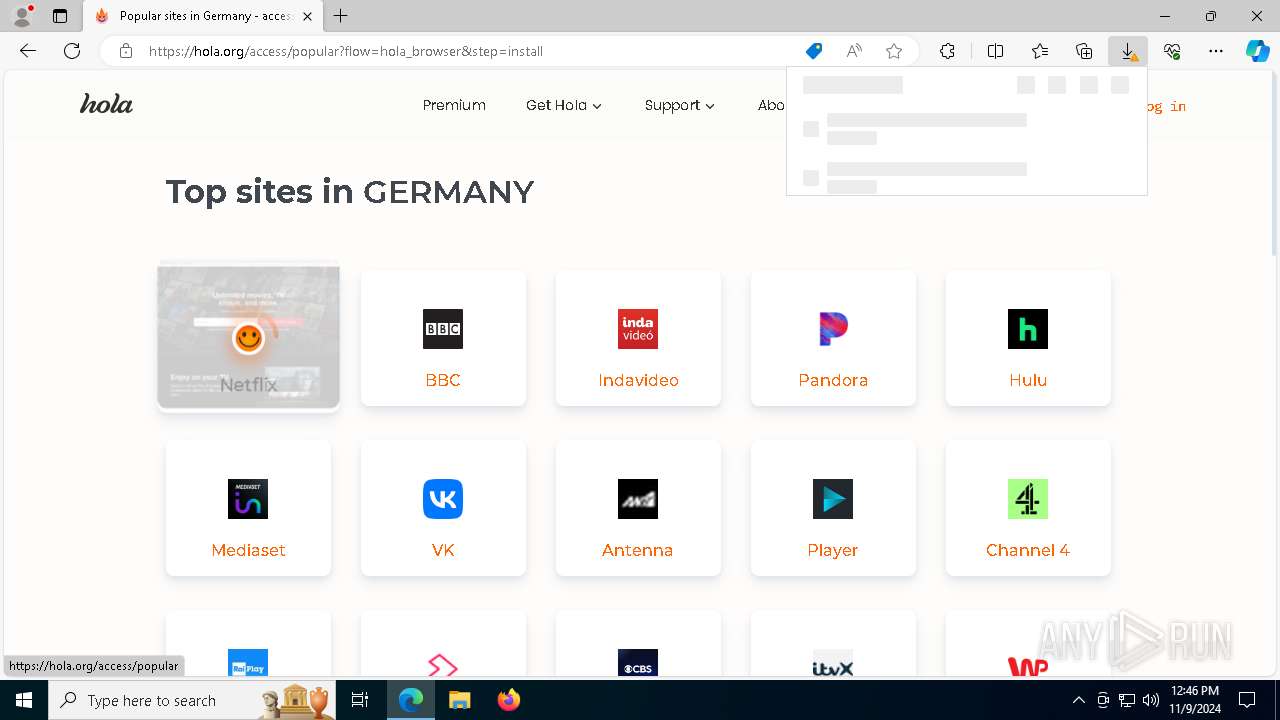Open the Hulu site icon
Image resolution: width=1280 pixels, height=720 pixels.
pos(1028,329)
